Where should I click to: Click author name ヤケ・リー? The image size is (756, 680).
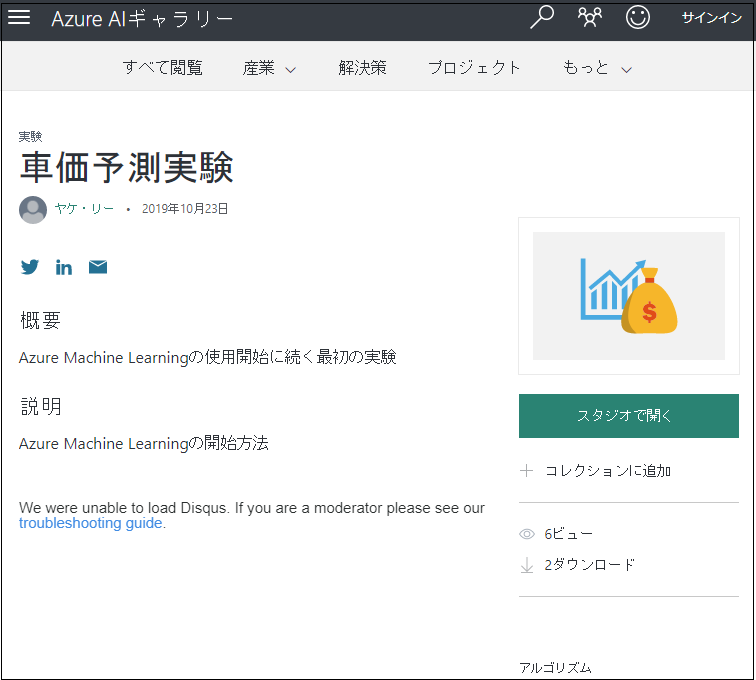pyautogui.click(x=84, y=209)
